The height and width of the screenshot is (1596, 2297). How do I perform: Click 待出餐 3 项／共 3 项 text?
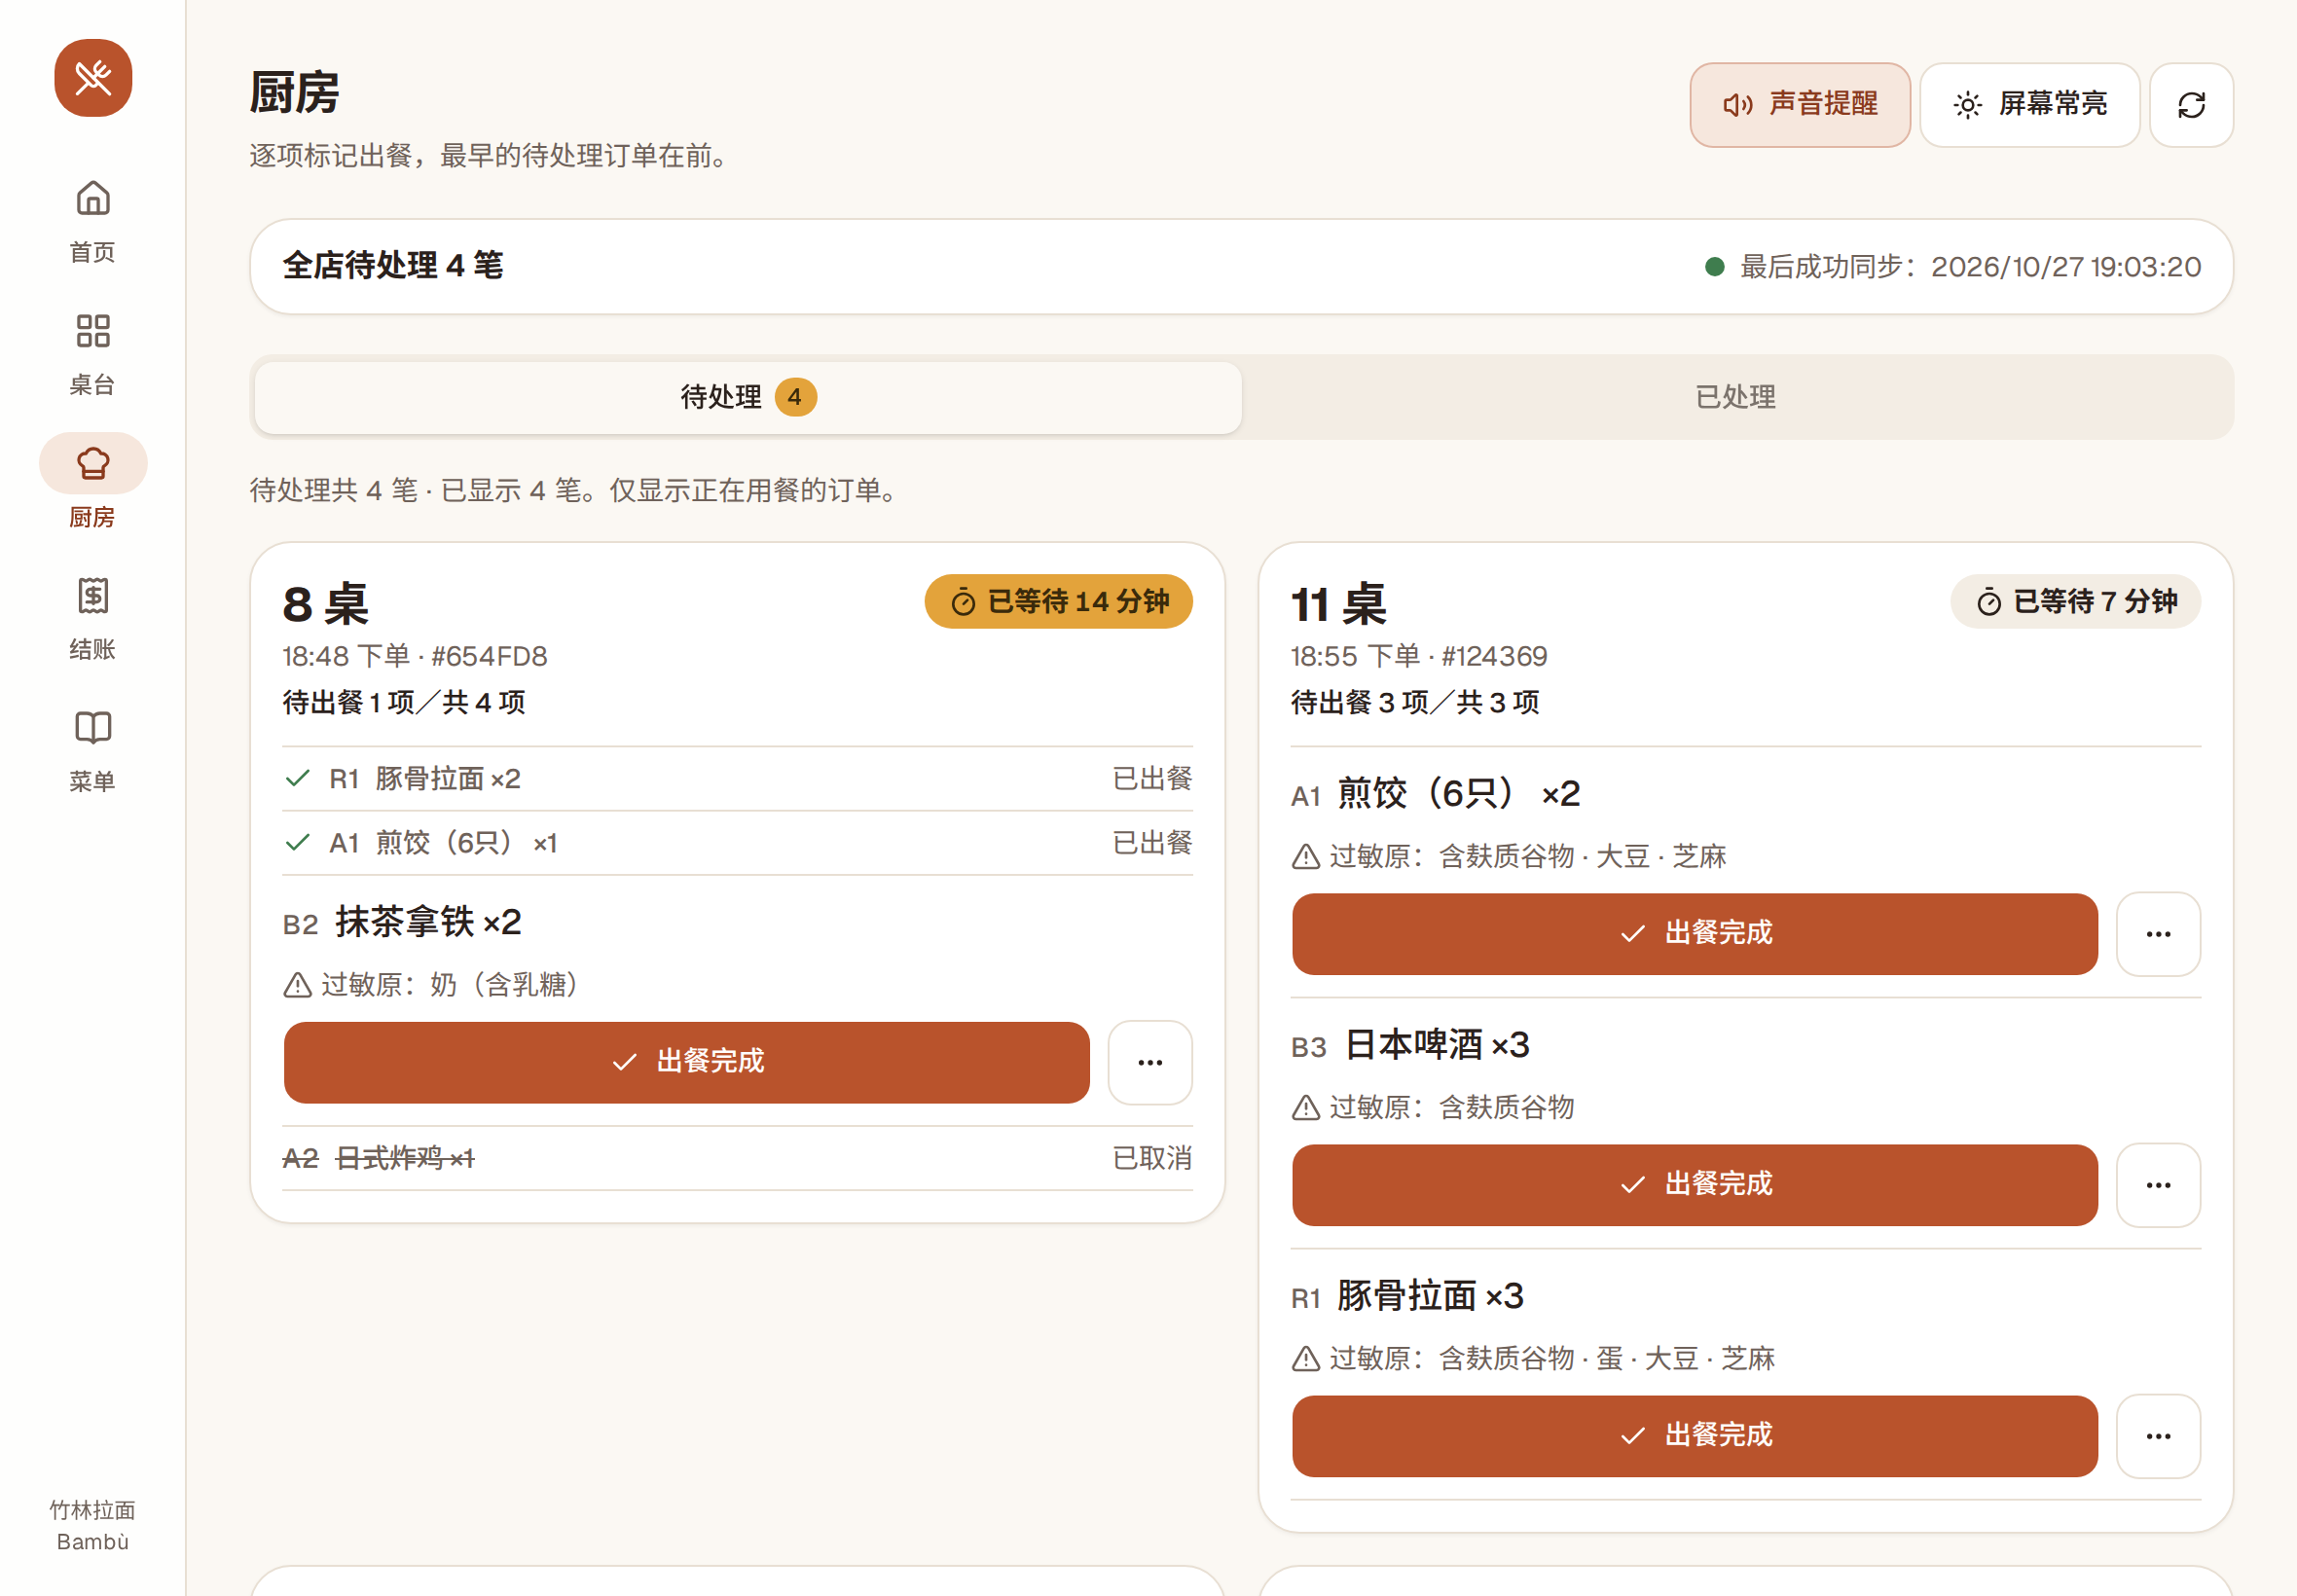click(x=1415, y=702)
